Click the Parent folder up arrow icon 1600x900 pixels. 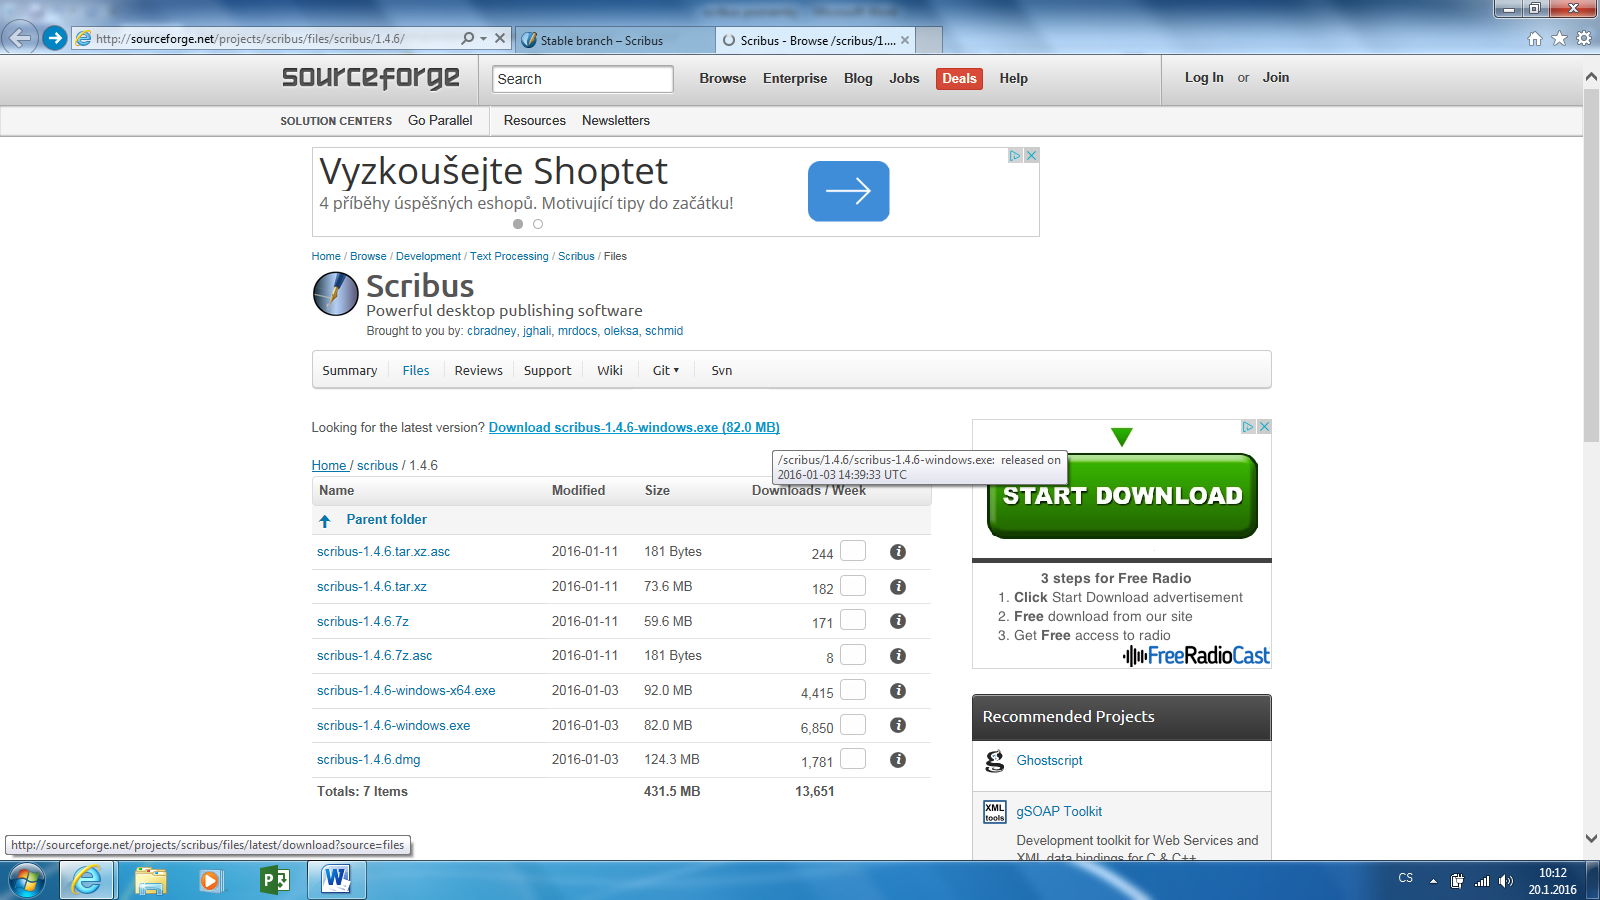click(x=325, y=521)
